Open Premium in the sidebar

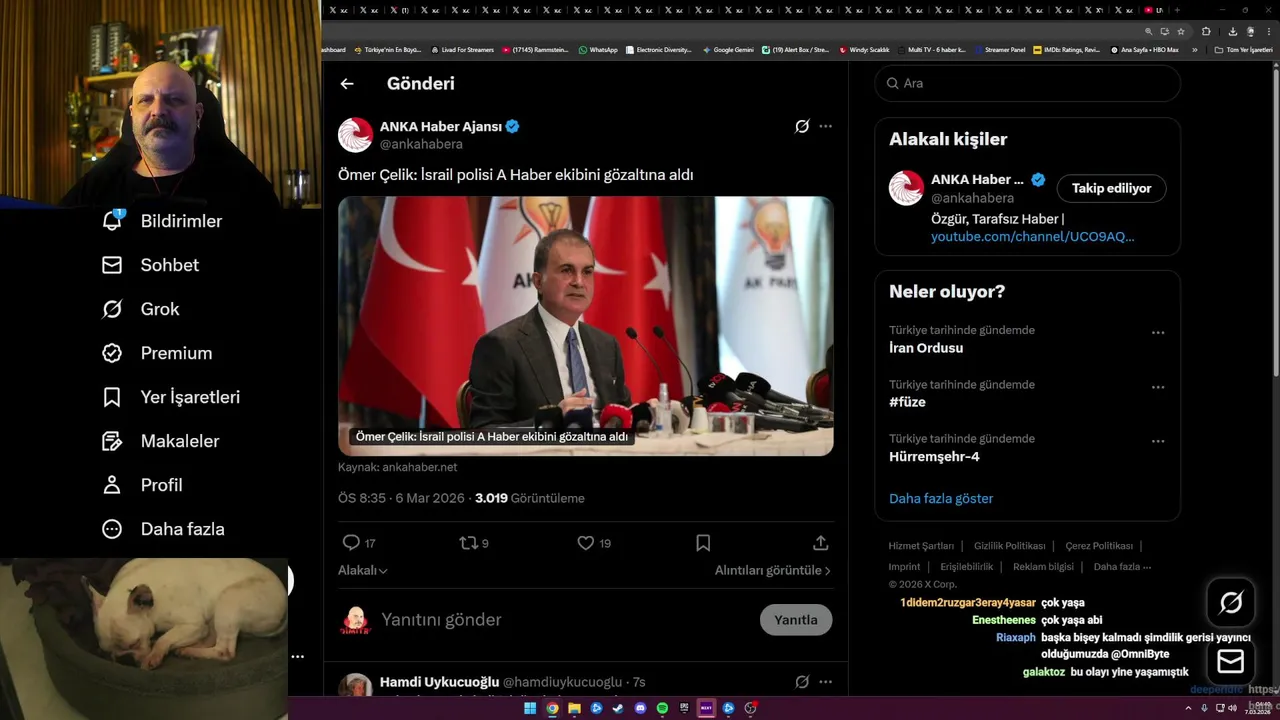click(x=157, y=353)
